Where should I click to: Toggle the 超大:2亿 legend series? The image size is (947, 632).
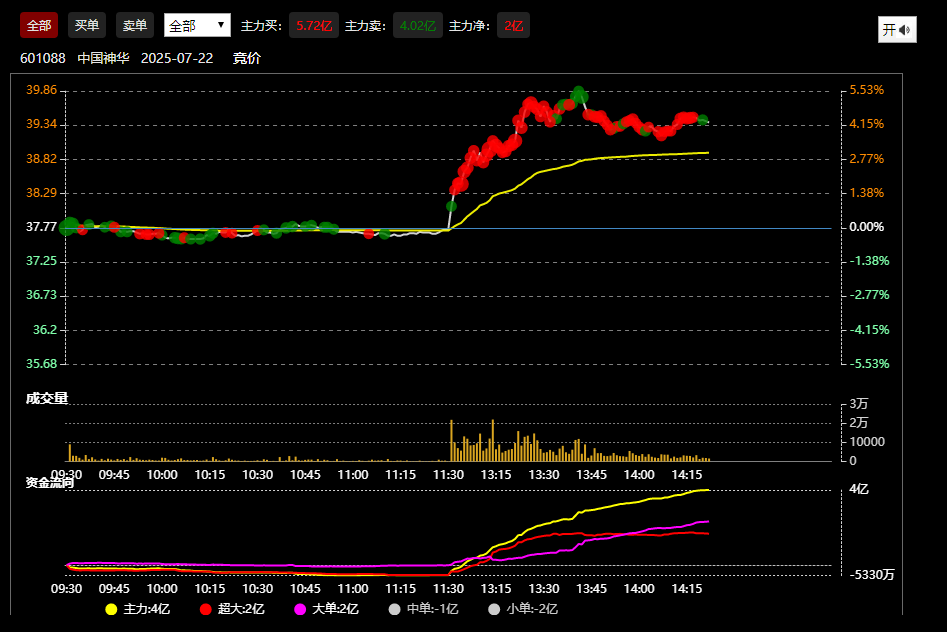(233, 609)
